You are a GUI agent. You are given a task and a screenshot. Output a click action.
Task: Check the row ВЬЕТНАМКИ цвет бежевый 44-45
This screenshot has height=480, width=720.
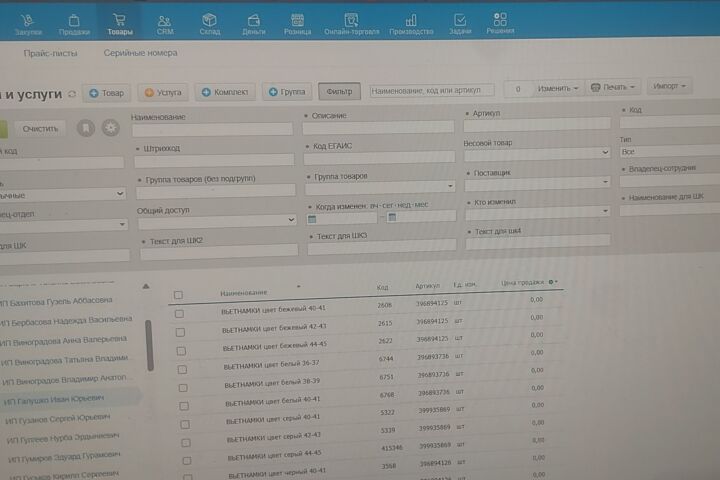point(181,351)
